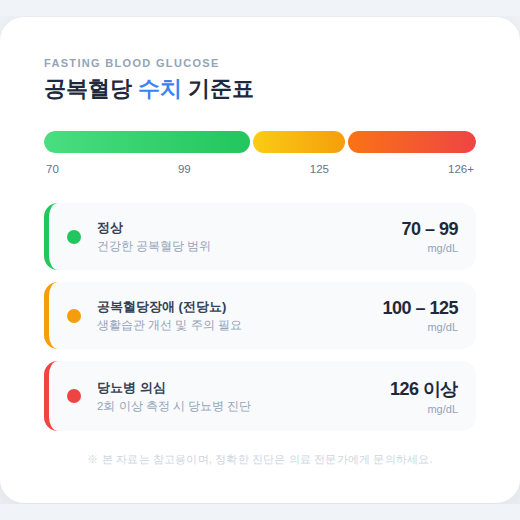The width and height of the screenshot is (520, 520).
Task: Open the 정상 category card
Action: point(260,236)
